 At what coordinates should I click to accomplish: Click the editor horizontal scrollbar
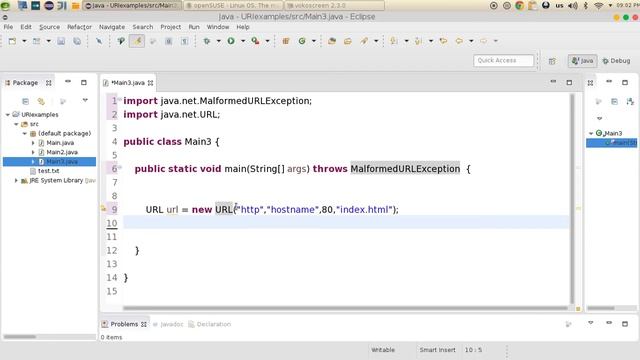click(x=345, y=308)
